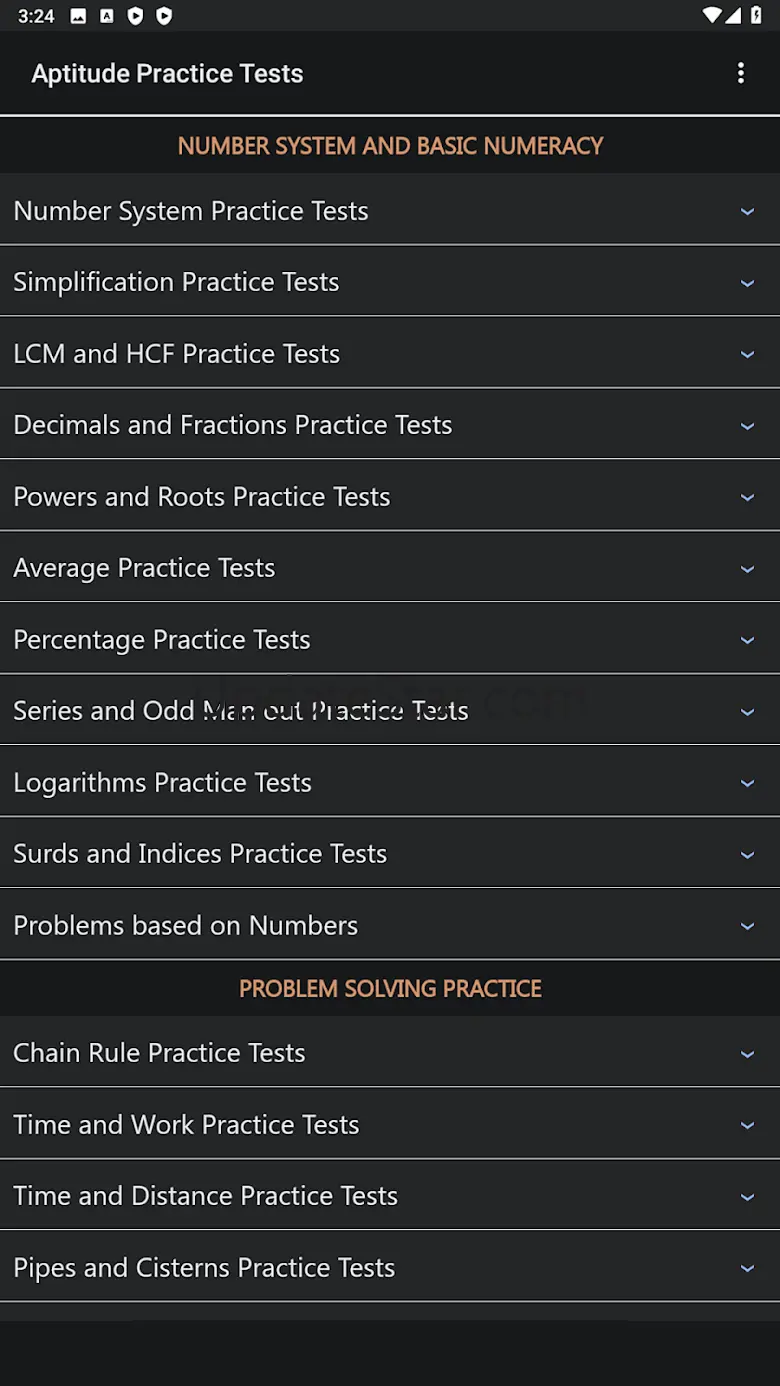
Task: Expand Pipes and Cisterns chevron
Action: (x=746, y=1268)
